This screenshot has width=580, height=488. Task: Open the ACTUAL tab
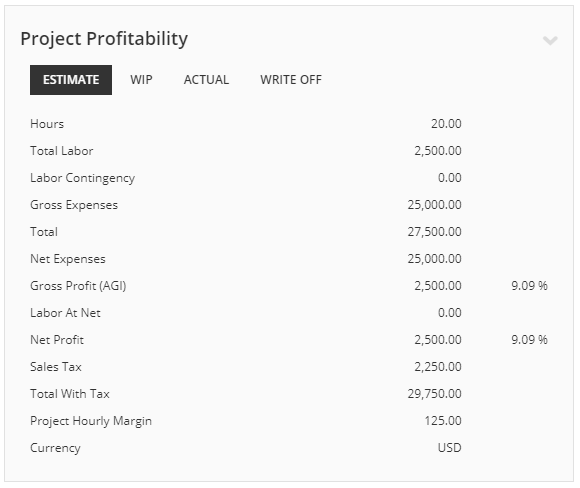click(206, 80)
